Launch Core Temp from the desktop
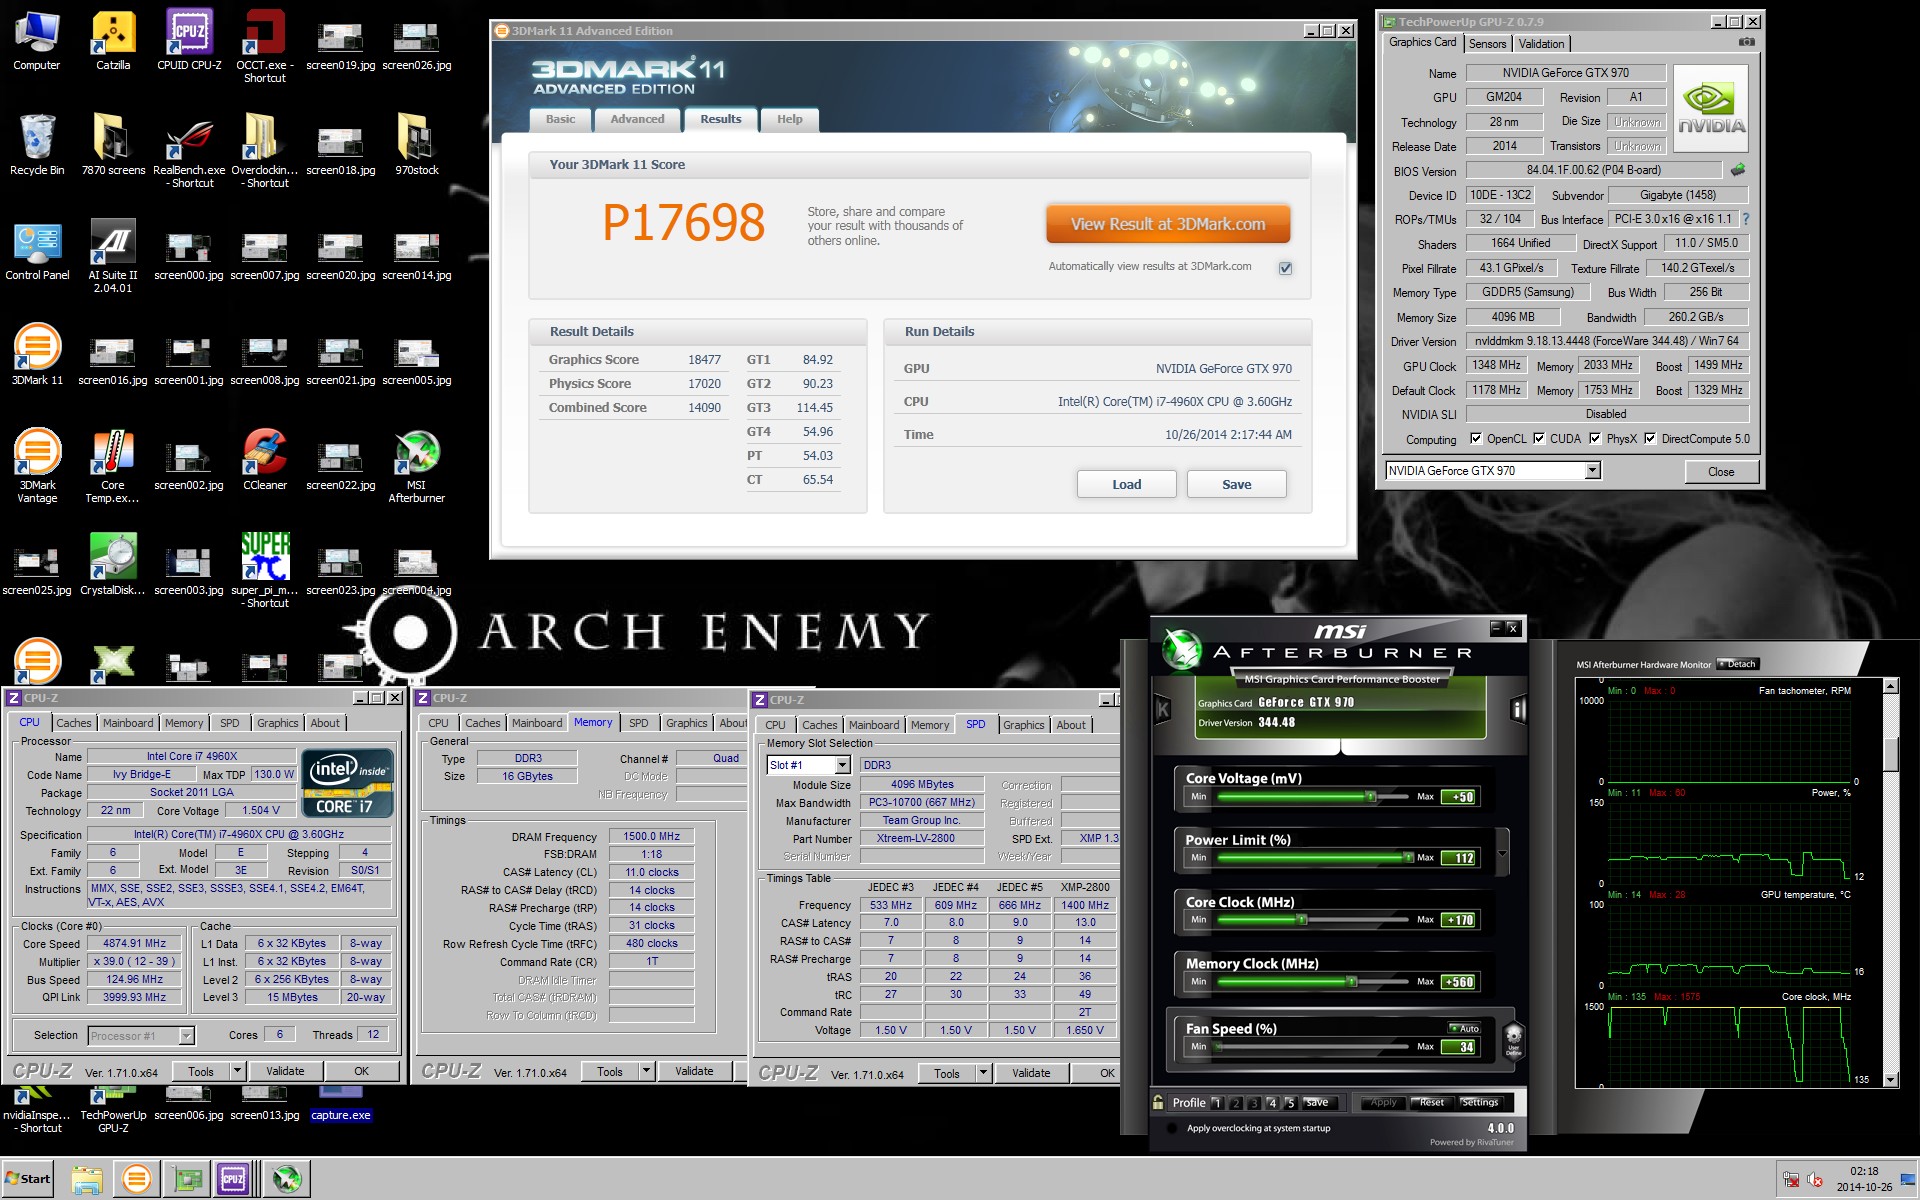The width and height of the screenshot is (1920, 1200). (x=113, y=466)
